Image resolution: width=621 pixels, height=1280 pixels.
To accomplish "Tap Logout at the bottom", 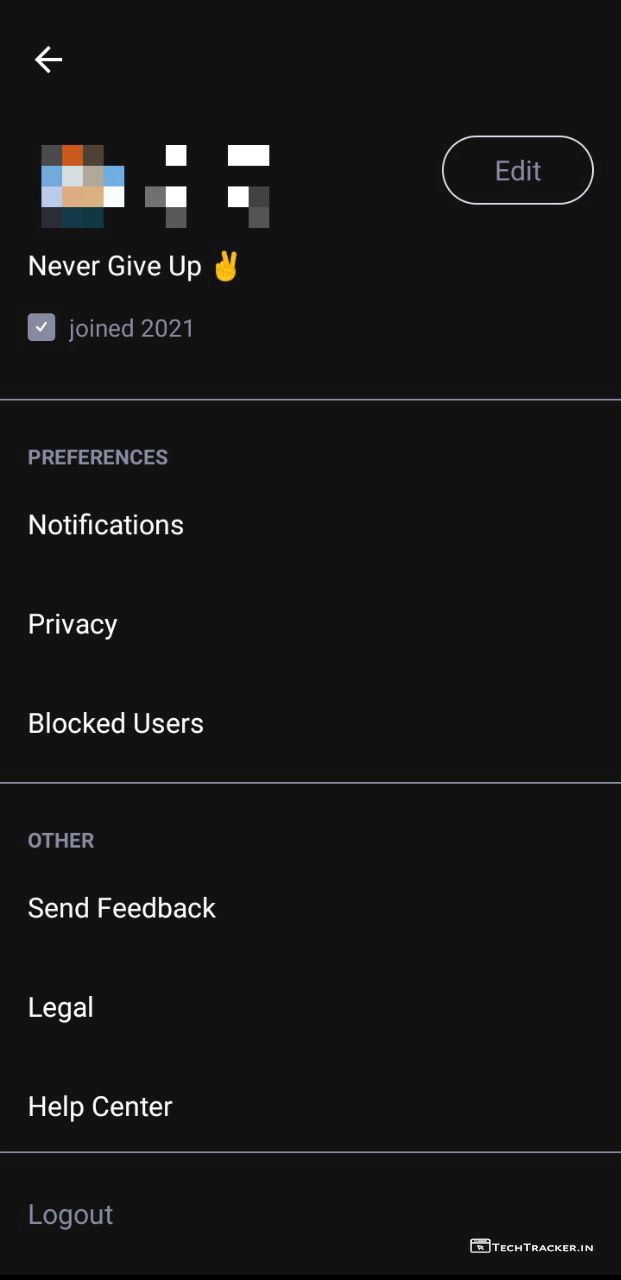I will (70, 1214).
